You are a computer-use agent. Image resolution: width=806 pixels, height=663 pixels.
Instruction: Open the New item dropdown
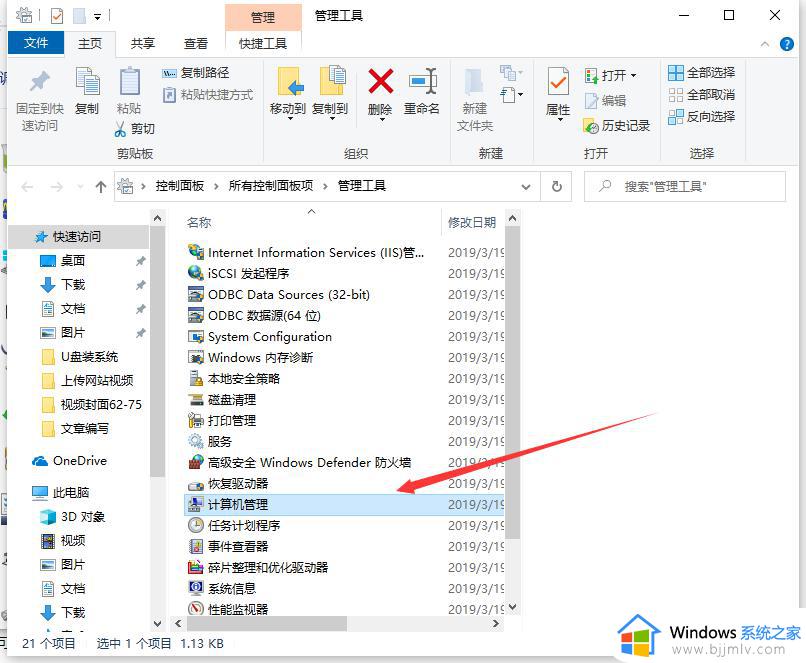click(x=510, y=73)
